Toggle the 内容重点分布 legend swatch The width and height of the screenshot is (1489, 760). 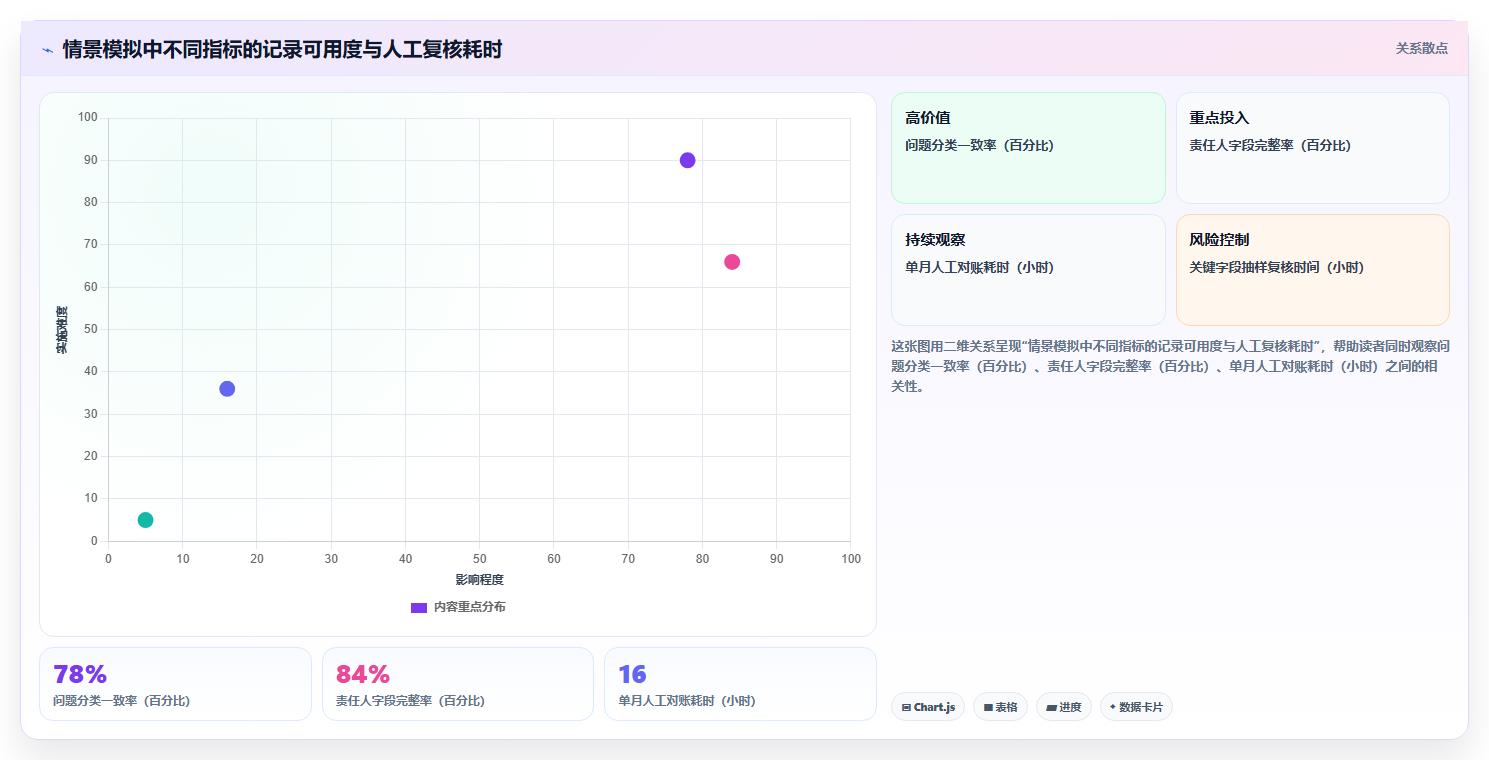pyautogui.click(x=419, y=607)
